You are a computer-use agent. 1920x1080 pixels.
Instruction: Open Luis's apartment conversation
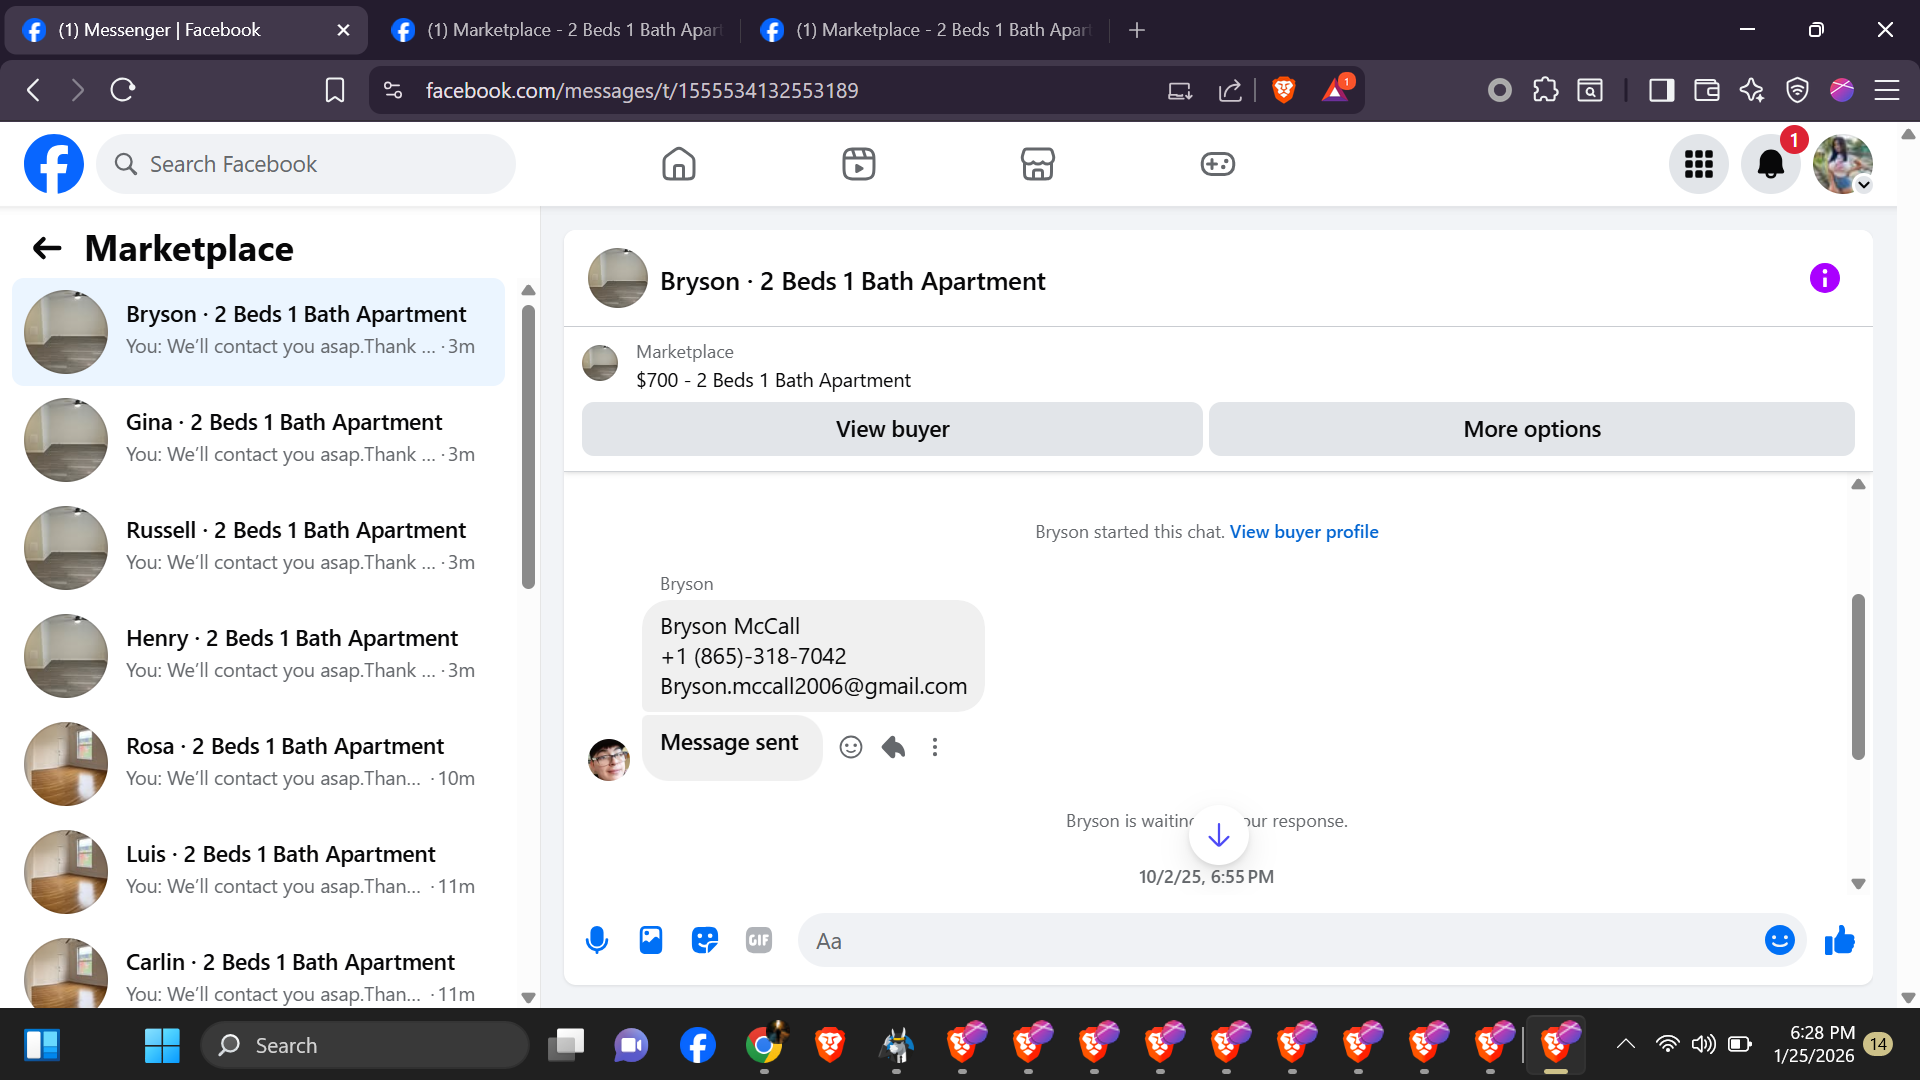click(258, 872)
